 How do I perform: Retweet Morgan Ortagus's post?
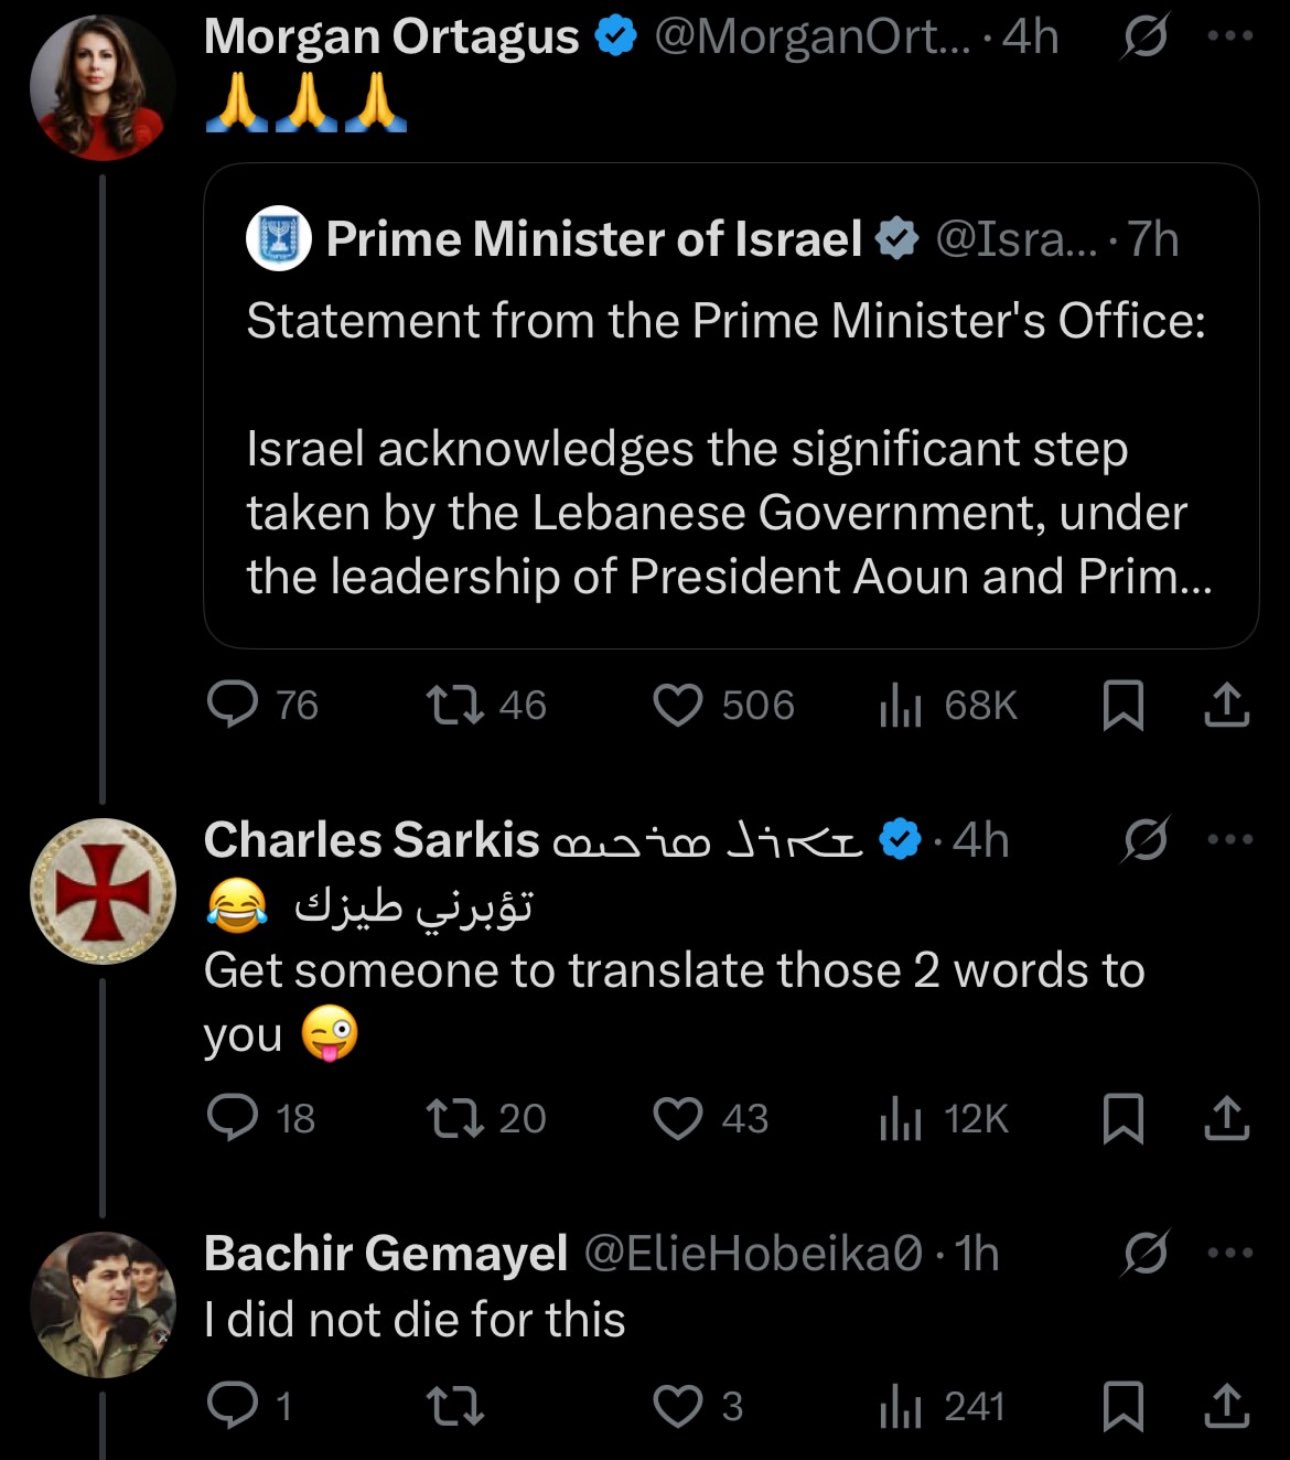click(x=456, y=704)
